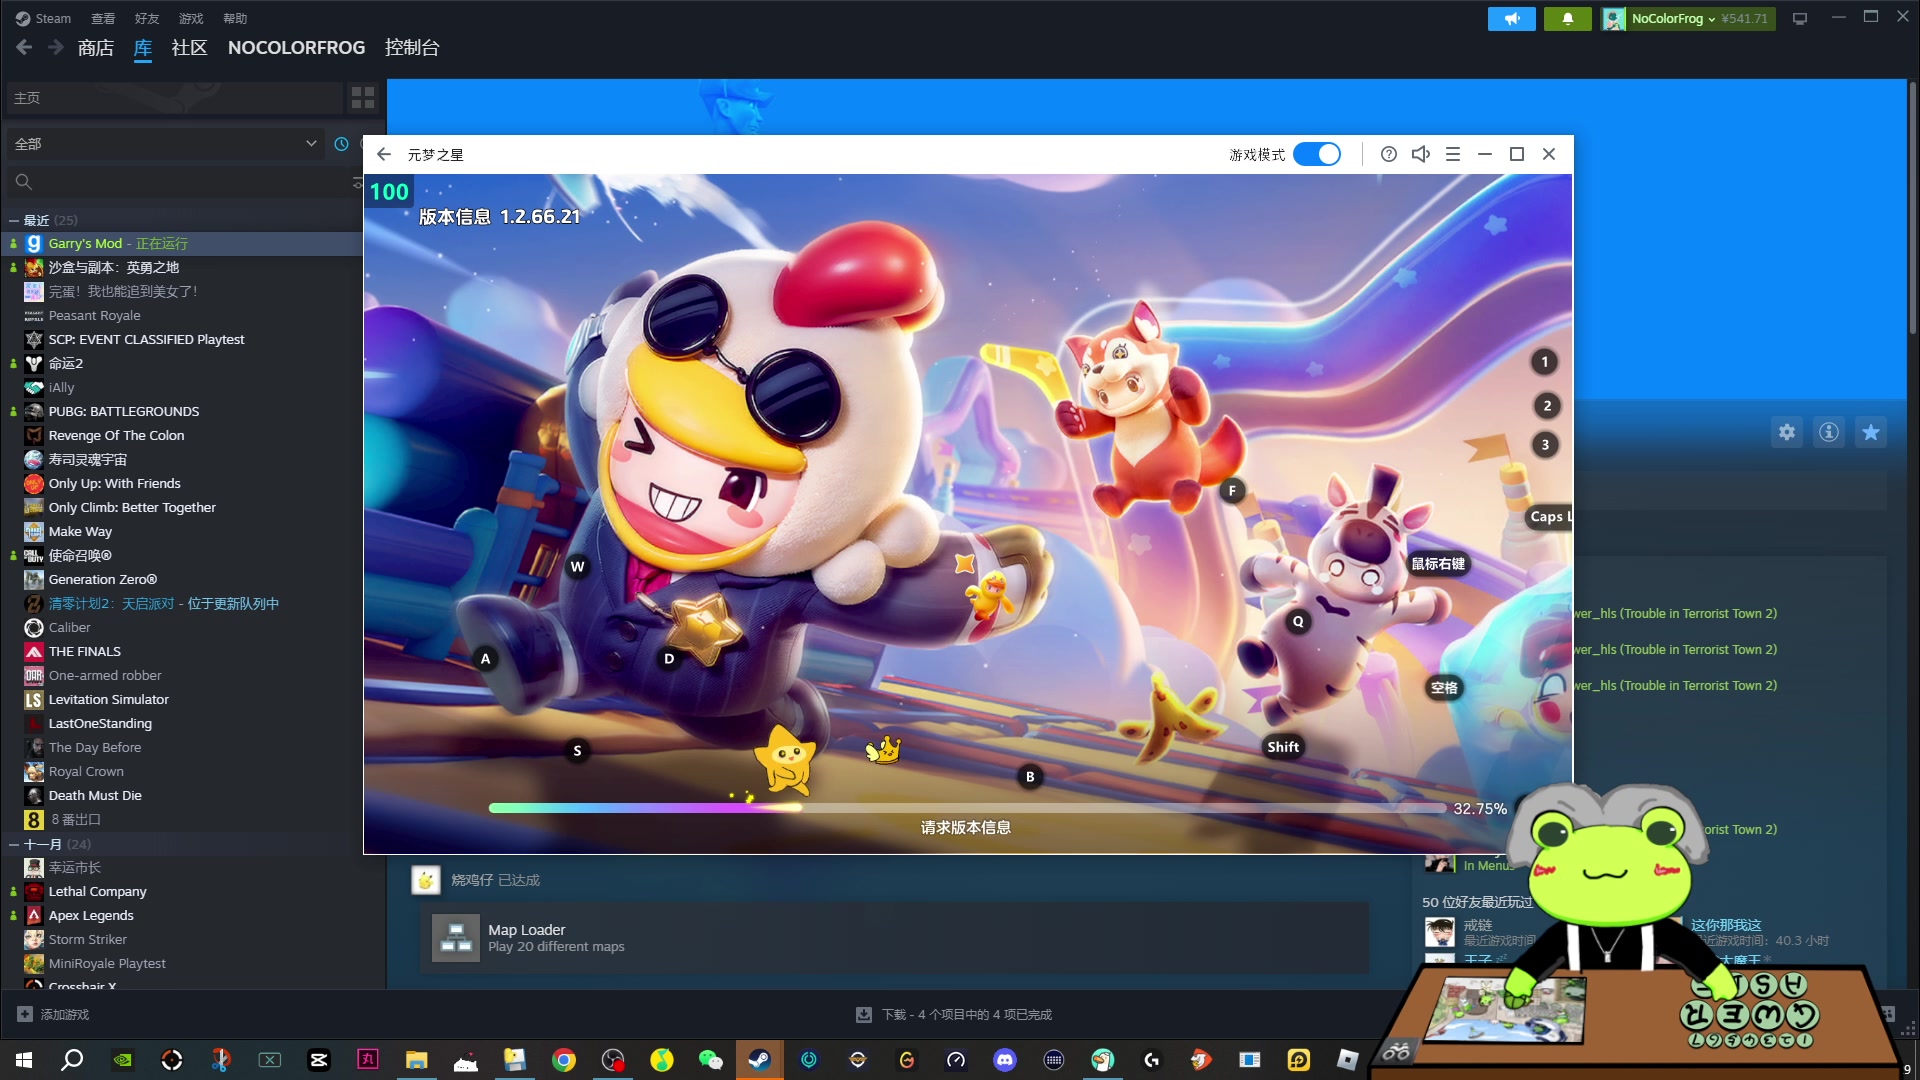Open NoColorFrog account dropdown
The height and width of the screenshot is (1080, 1920).
tap(1688, 18)
